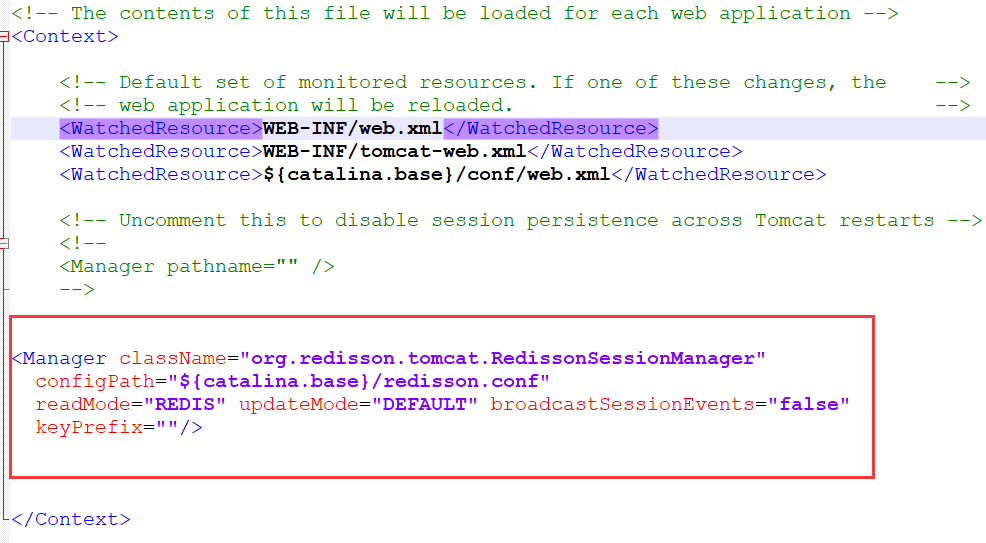986x543 pixels.
Task: Click the "REDIS" value
Action: click(x=185, y=404)
